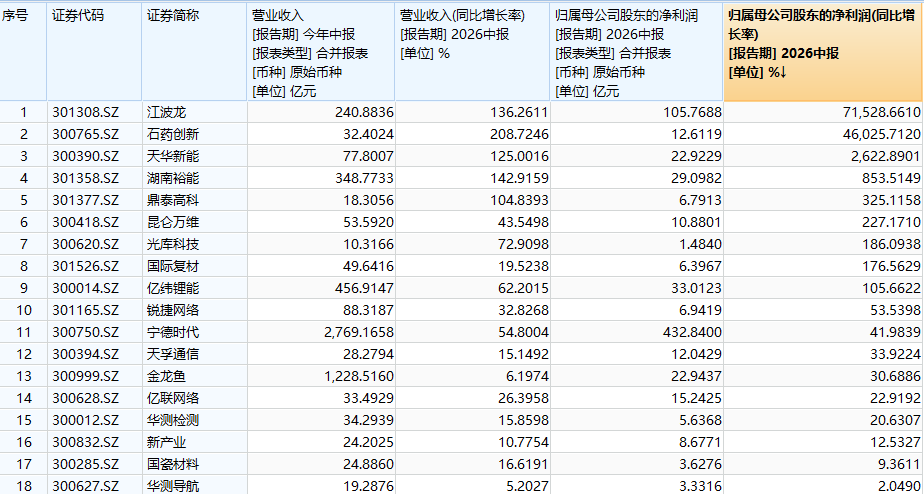Viewport: 924px width, 494px height.
Task: Select the 华测检测 name cell
Action: pos(173,420)
